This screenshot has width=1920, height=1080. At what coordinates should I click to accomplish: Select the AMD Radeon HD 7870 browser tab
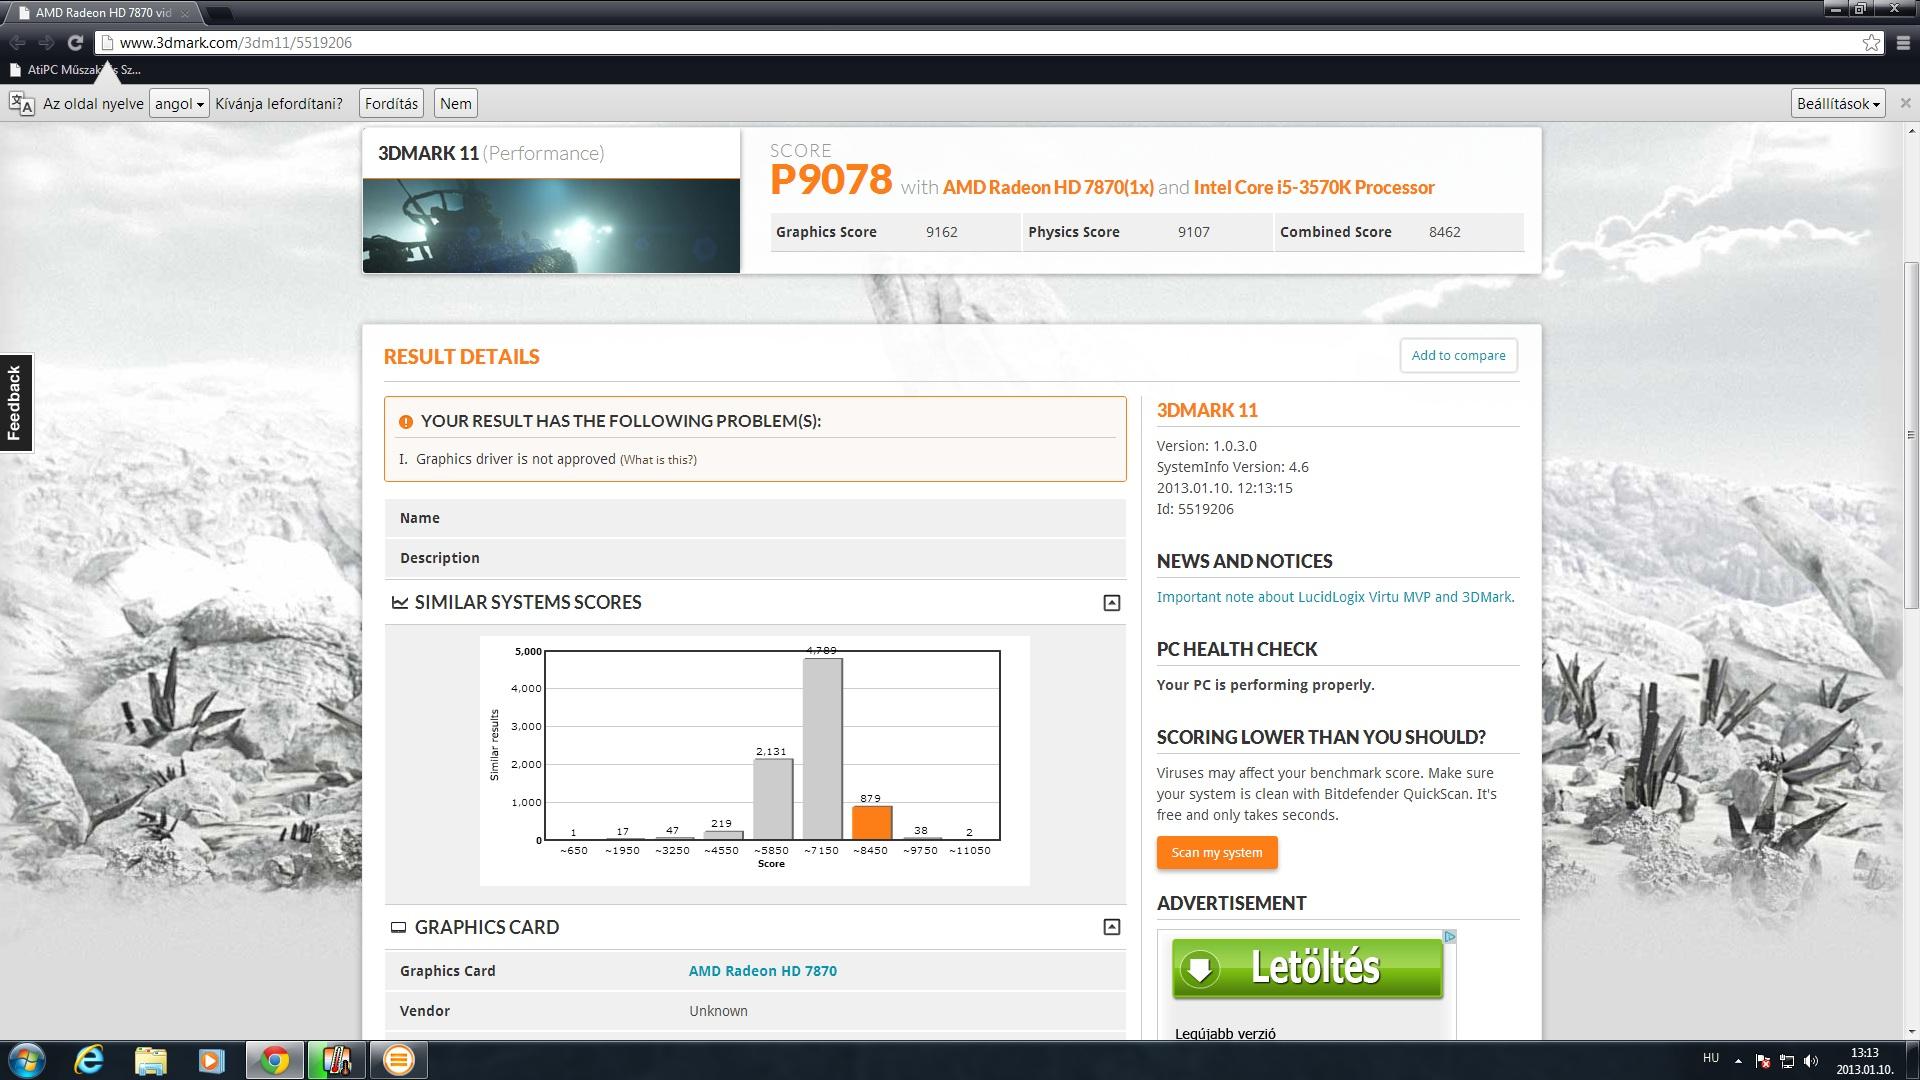coord(103,13)
